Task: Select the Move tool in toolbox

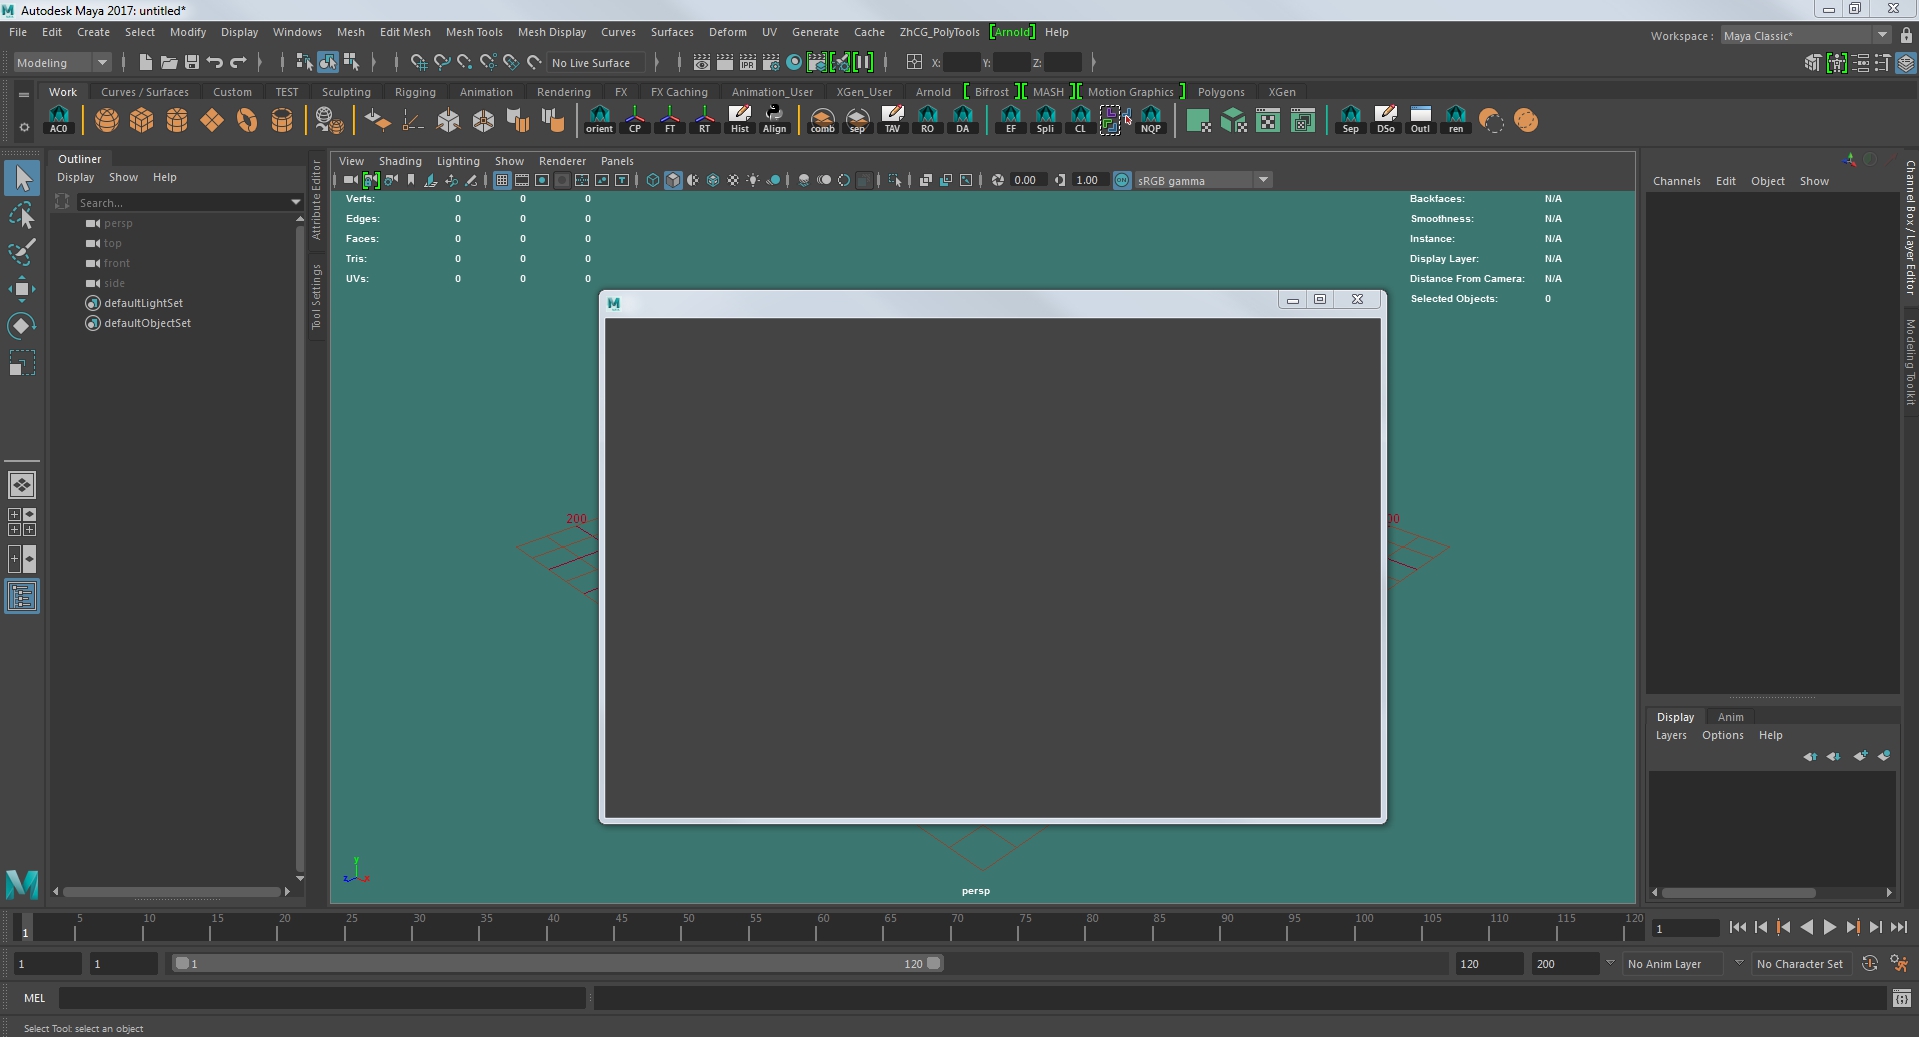Action: (x=21, y=290)
